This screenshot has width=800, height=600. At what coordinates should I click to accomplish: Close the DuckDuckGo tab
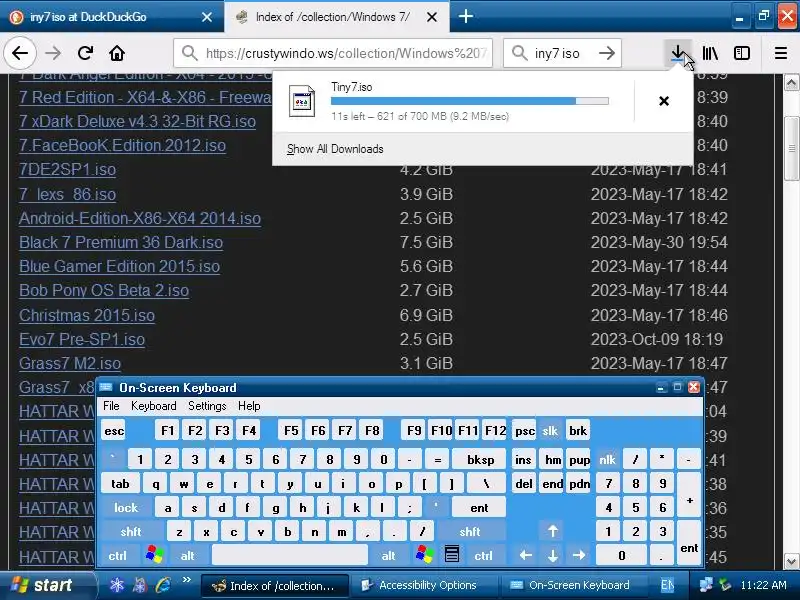point(207,17)
